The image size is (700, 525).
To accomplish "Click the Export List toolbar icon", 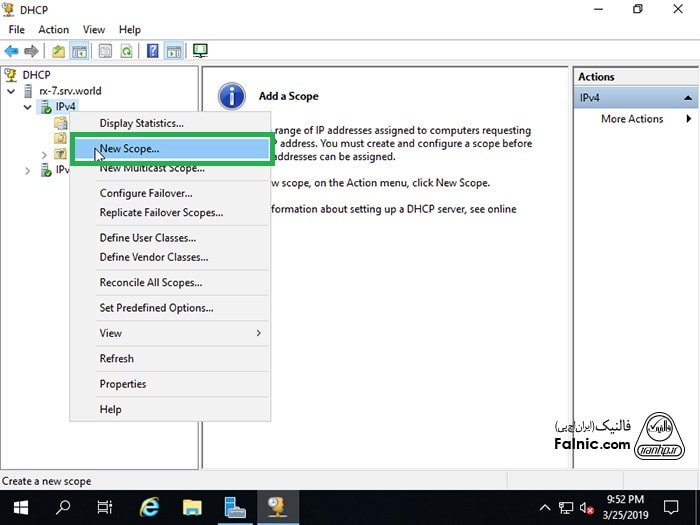I will click(x=105, y=50).
